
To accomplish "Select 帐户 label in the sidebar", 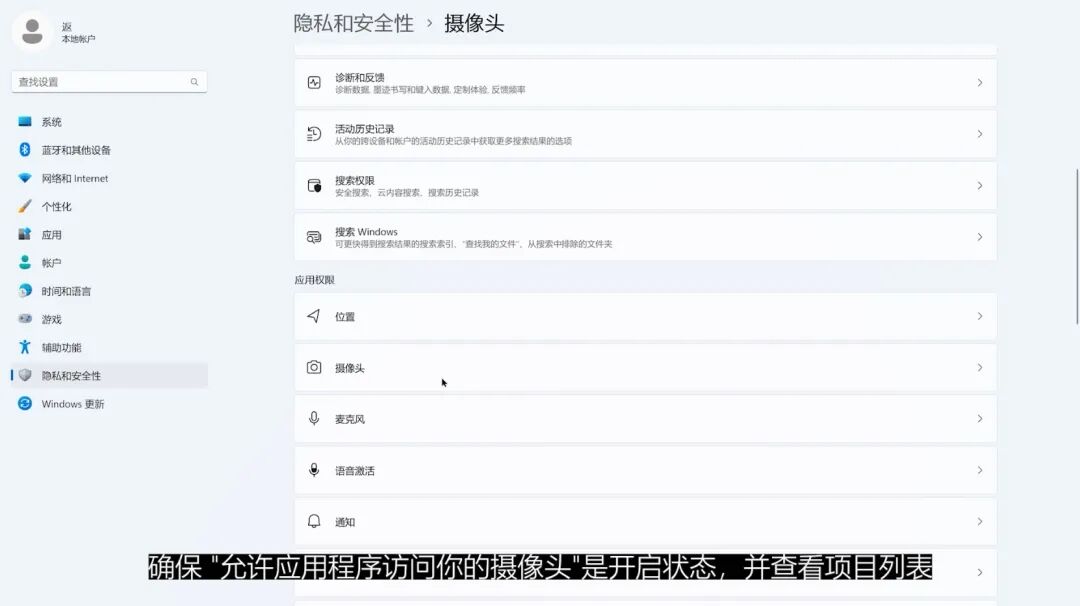I will click(52, 263).
